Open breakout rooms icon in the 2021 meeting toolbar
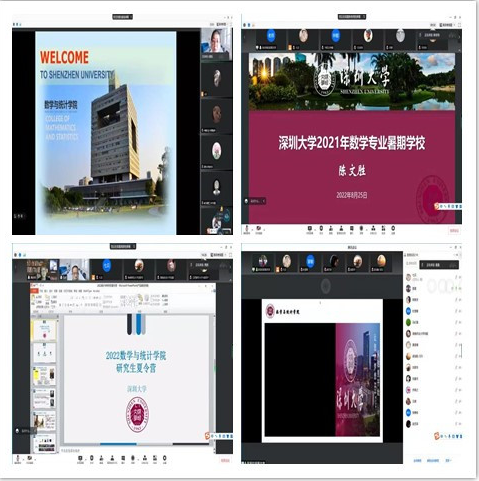 pyautogui.click(x=373, y=229)
